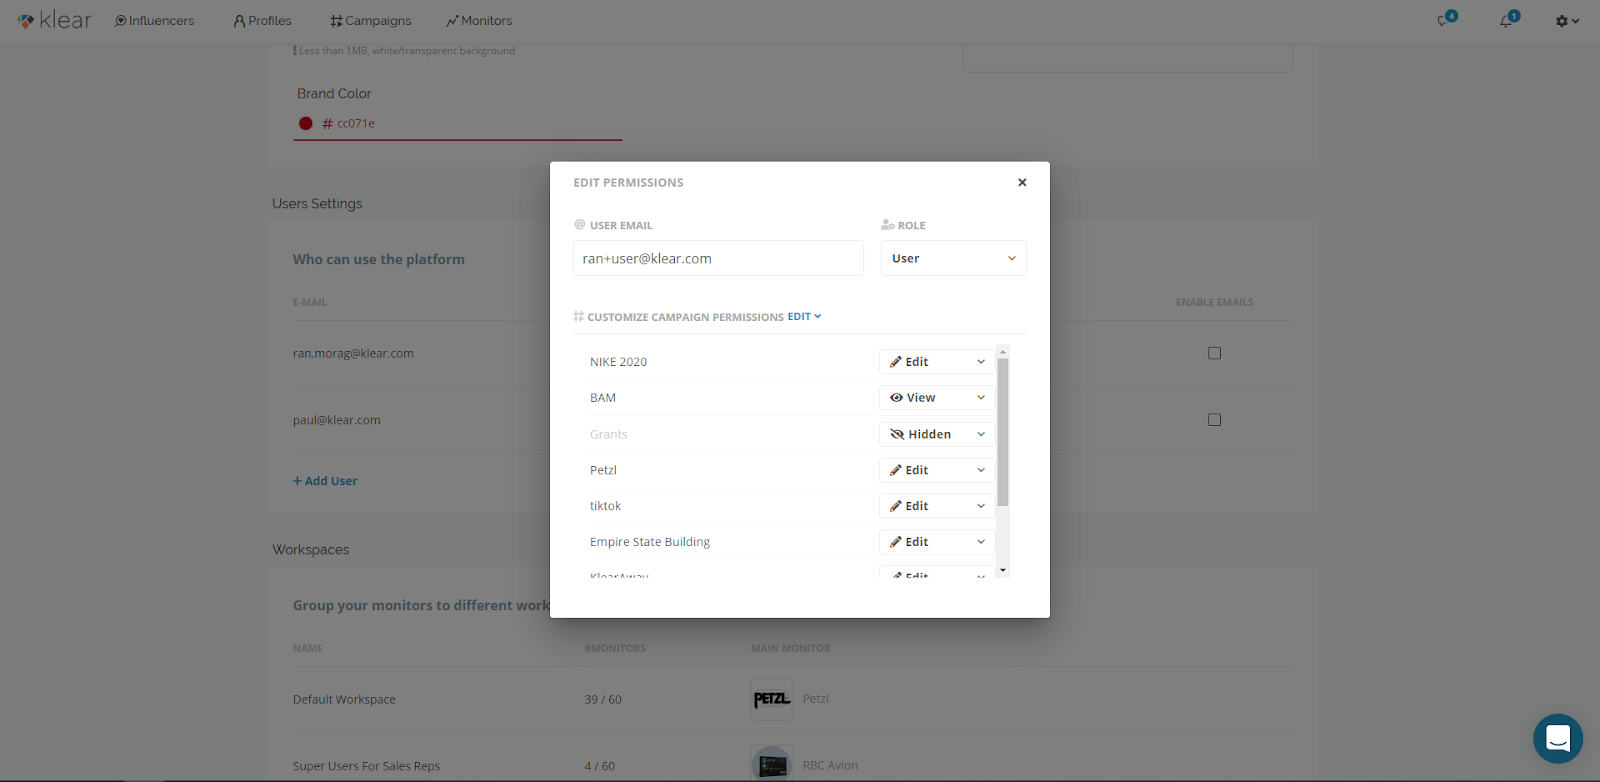
Task: Click the campaign list scrollbar down arrow
Action: point(1003,570)
